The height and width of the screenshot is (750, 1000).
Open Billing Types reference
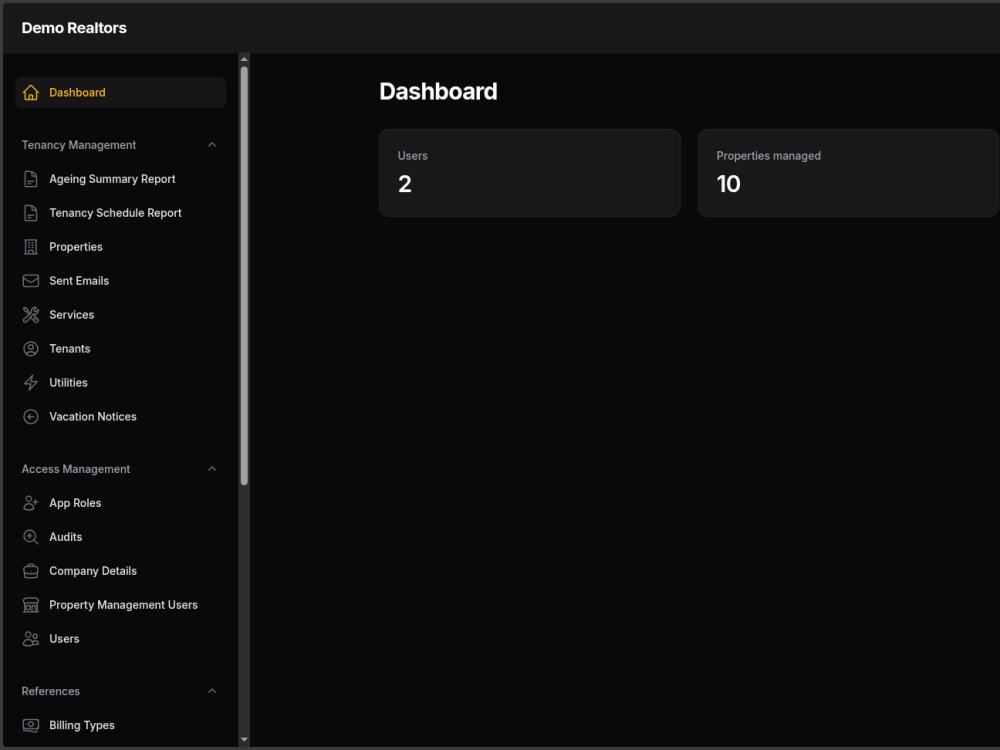121,725
